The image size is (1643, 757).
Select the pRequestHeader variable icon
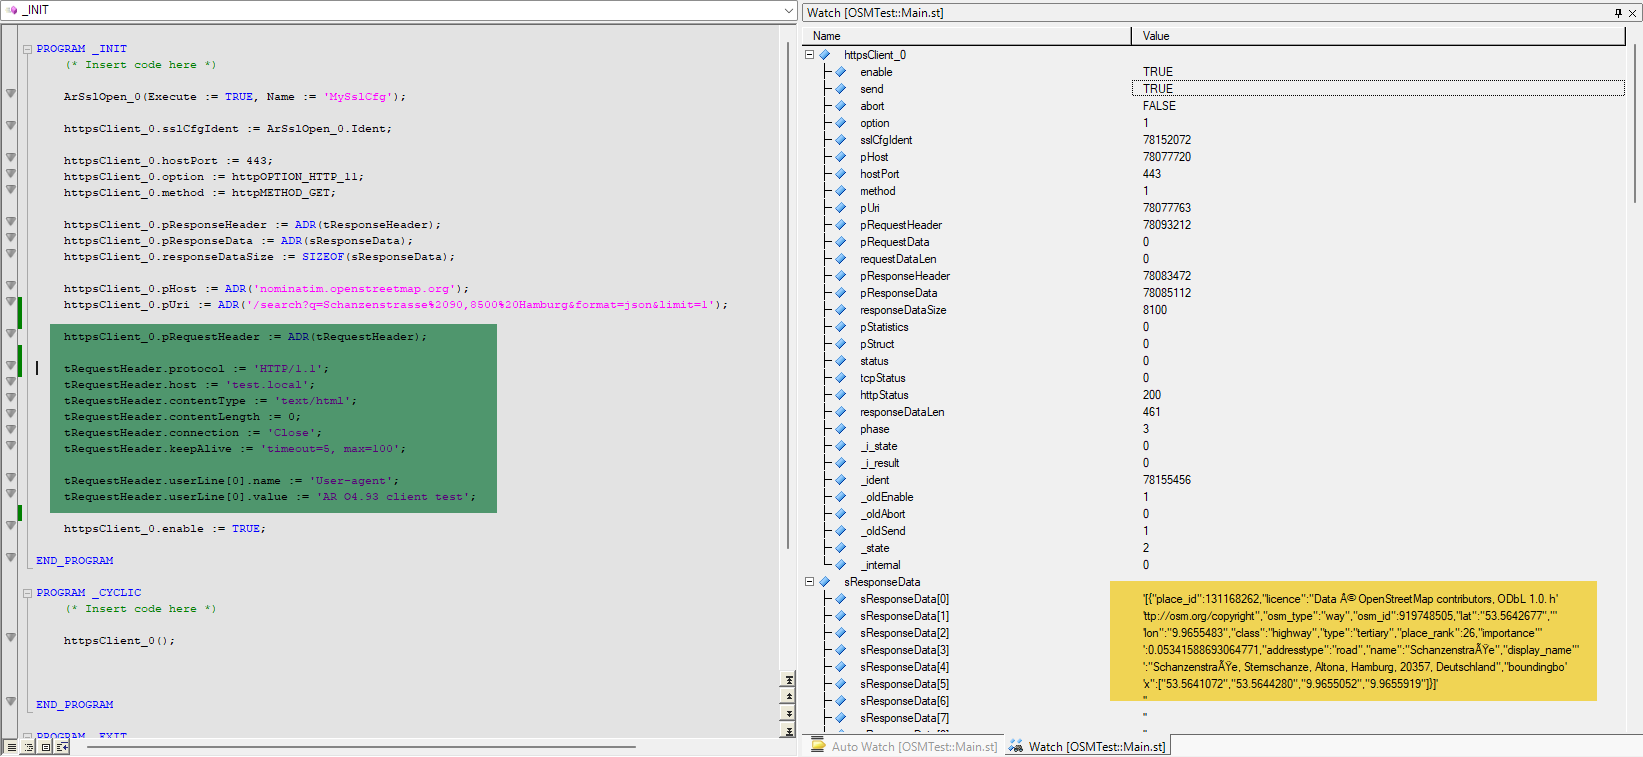(841, 225)
